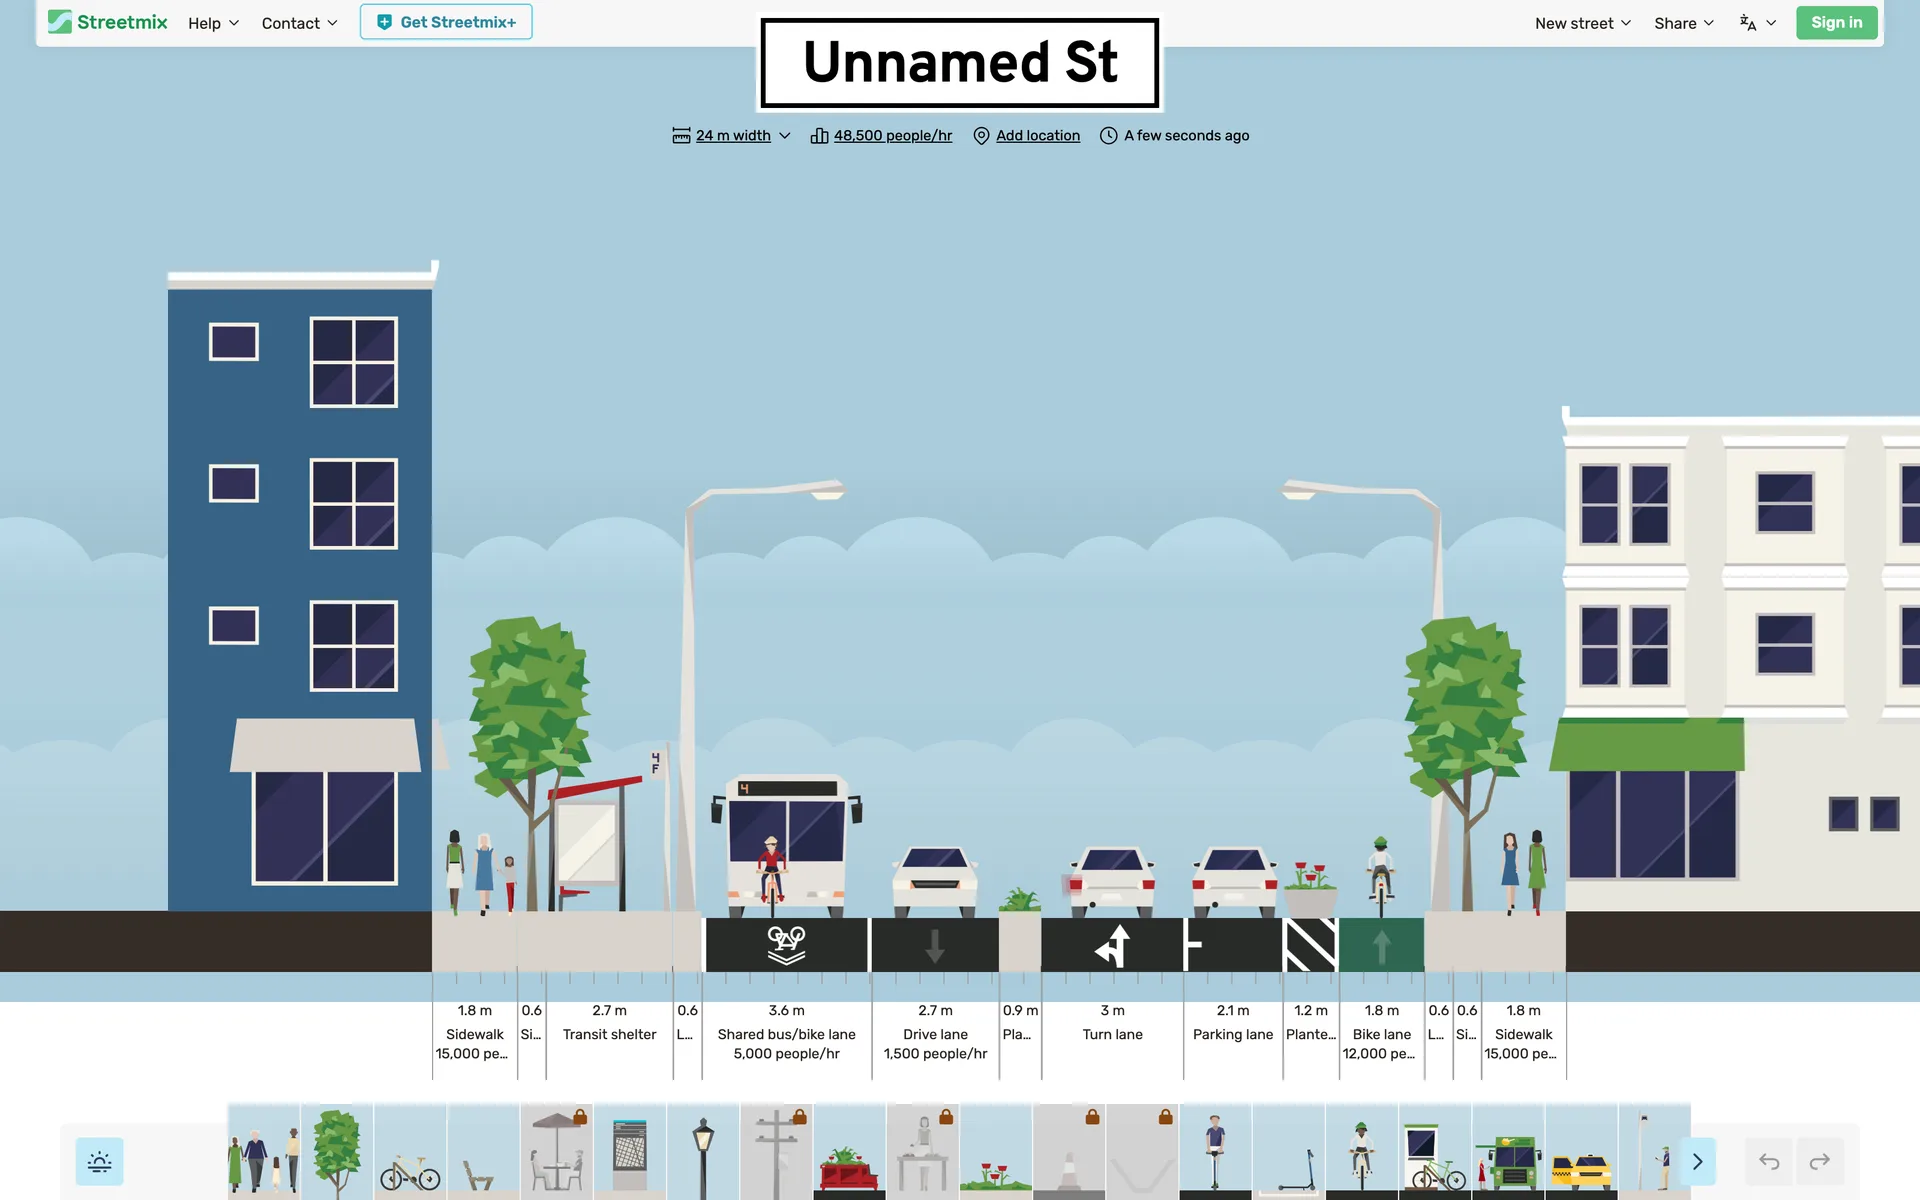Select the sidewalk pedestrians palette item

[264, 1151]
